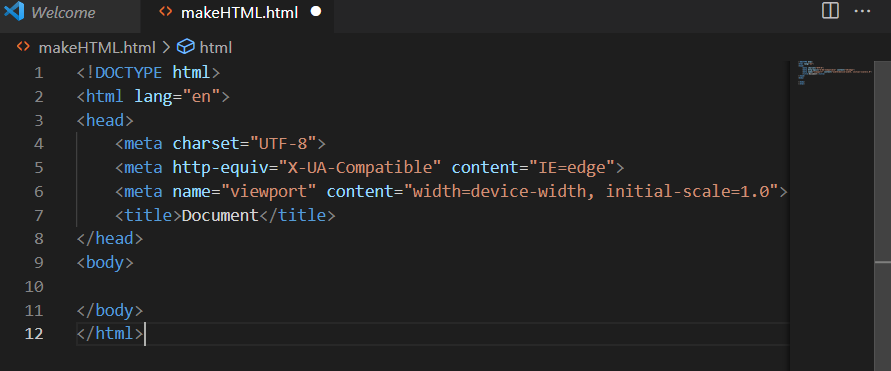
Task: Click the unsaved dot on makeHTML.html tab
Action: [317, 12]
